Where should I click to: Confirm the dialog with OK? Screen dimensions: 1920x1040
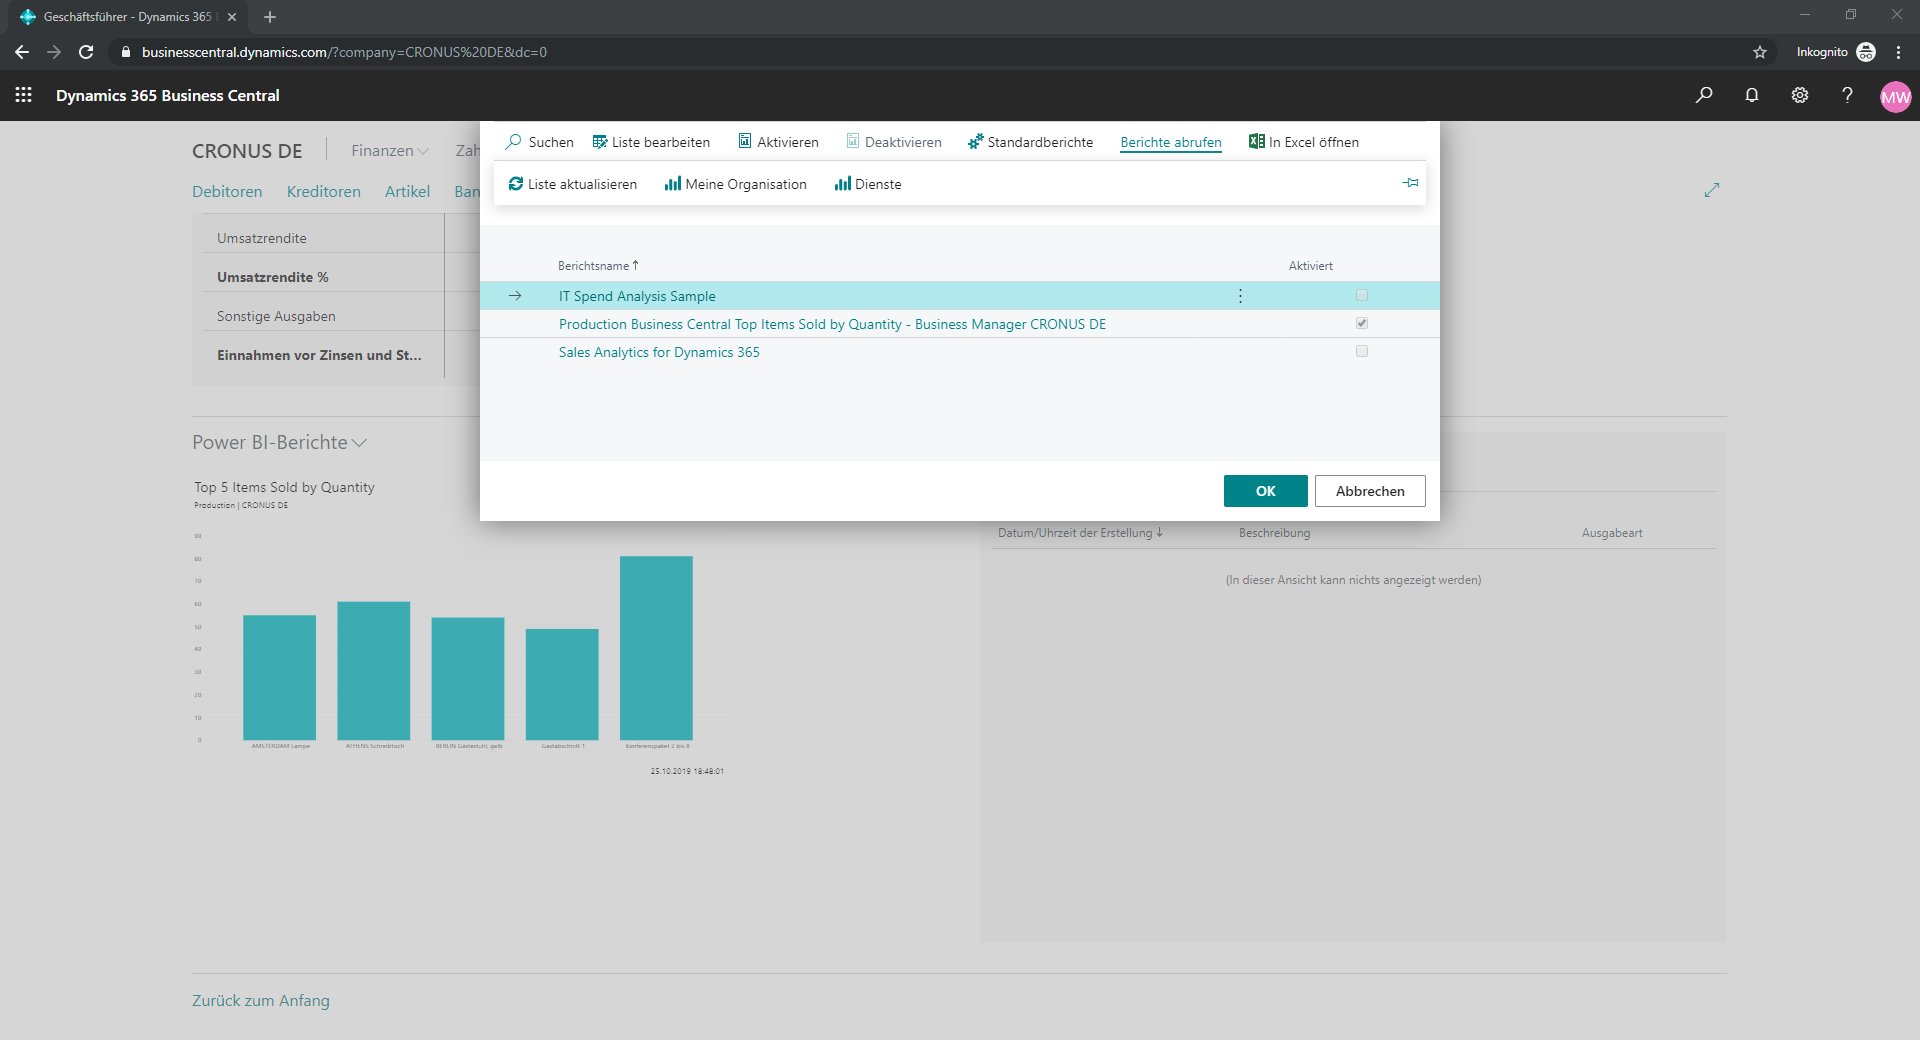click(x=1265, y=491)
